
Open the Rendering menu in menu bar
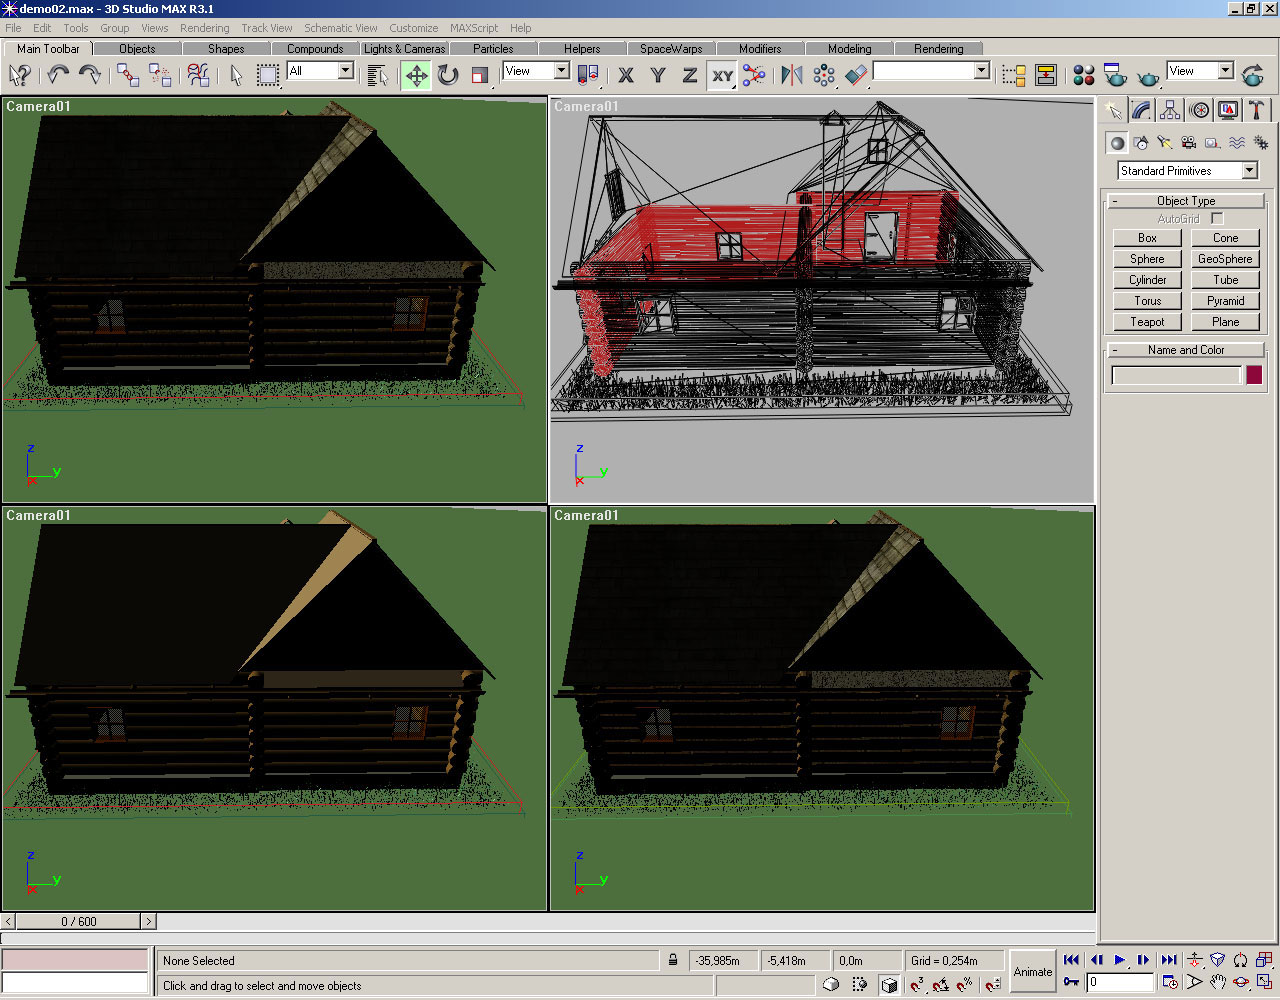(204, 28)
